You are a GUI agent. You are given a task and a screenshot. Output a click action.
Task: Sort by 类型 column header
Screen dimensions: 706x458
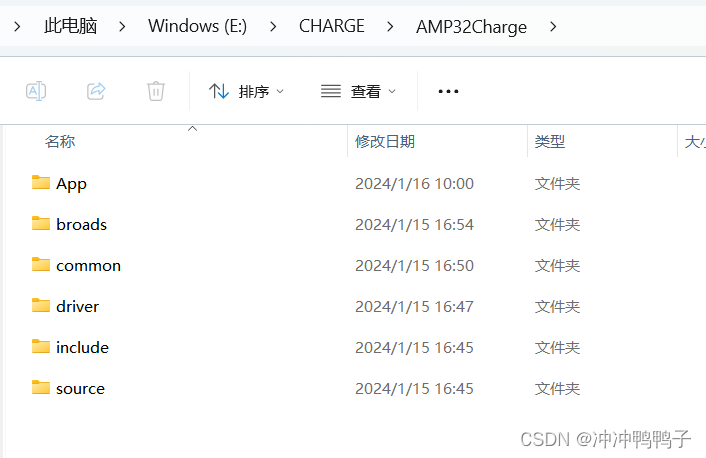pyautogui.click(x=550, y=141)
